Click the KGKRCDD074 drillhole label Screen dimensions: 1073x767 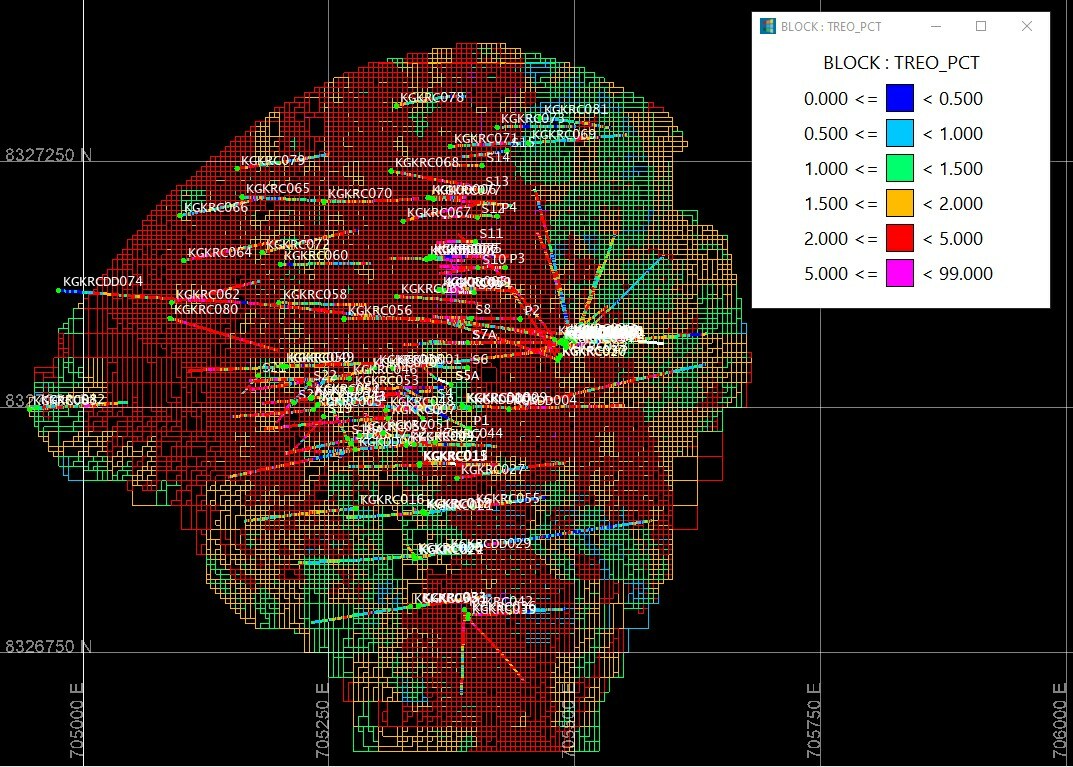click(103, 282)
